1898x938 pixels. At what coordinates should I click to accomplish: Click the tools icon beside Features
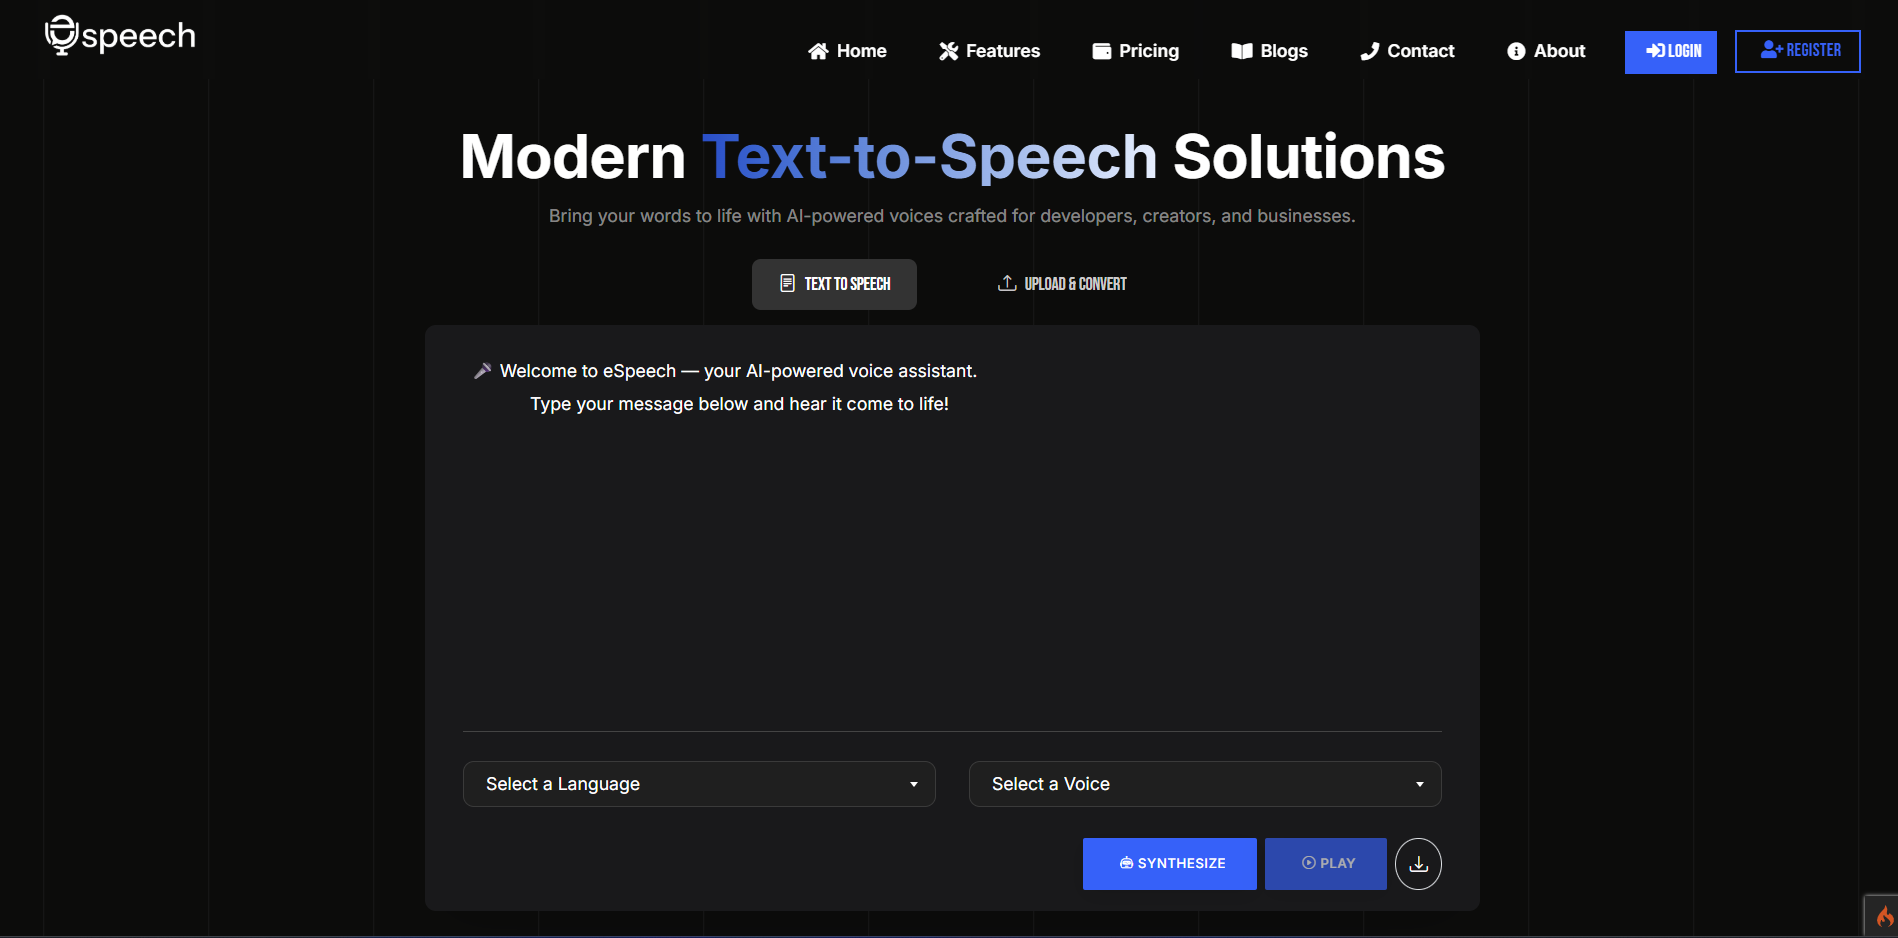(948, 51)
